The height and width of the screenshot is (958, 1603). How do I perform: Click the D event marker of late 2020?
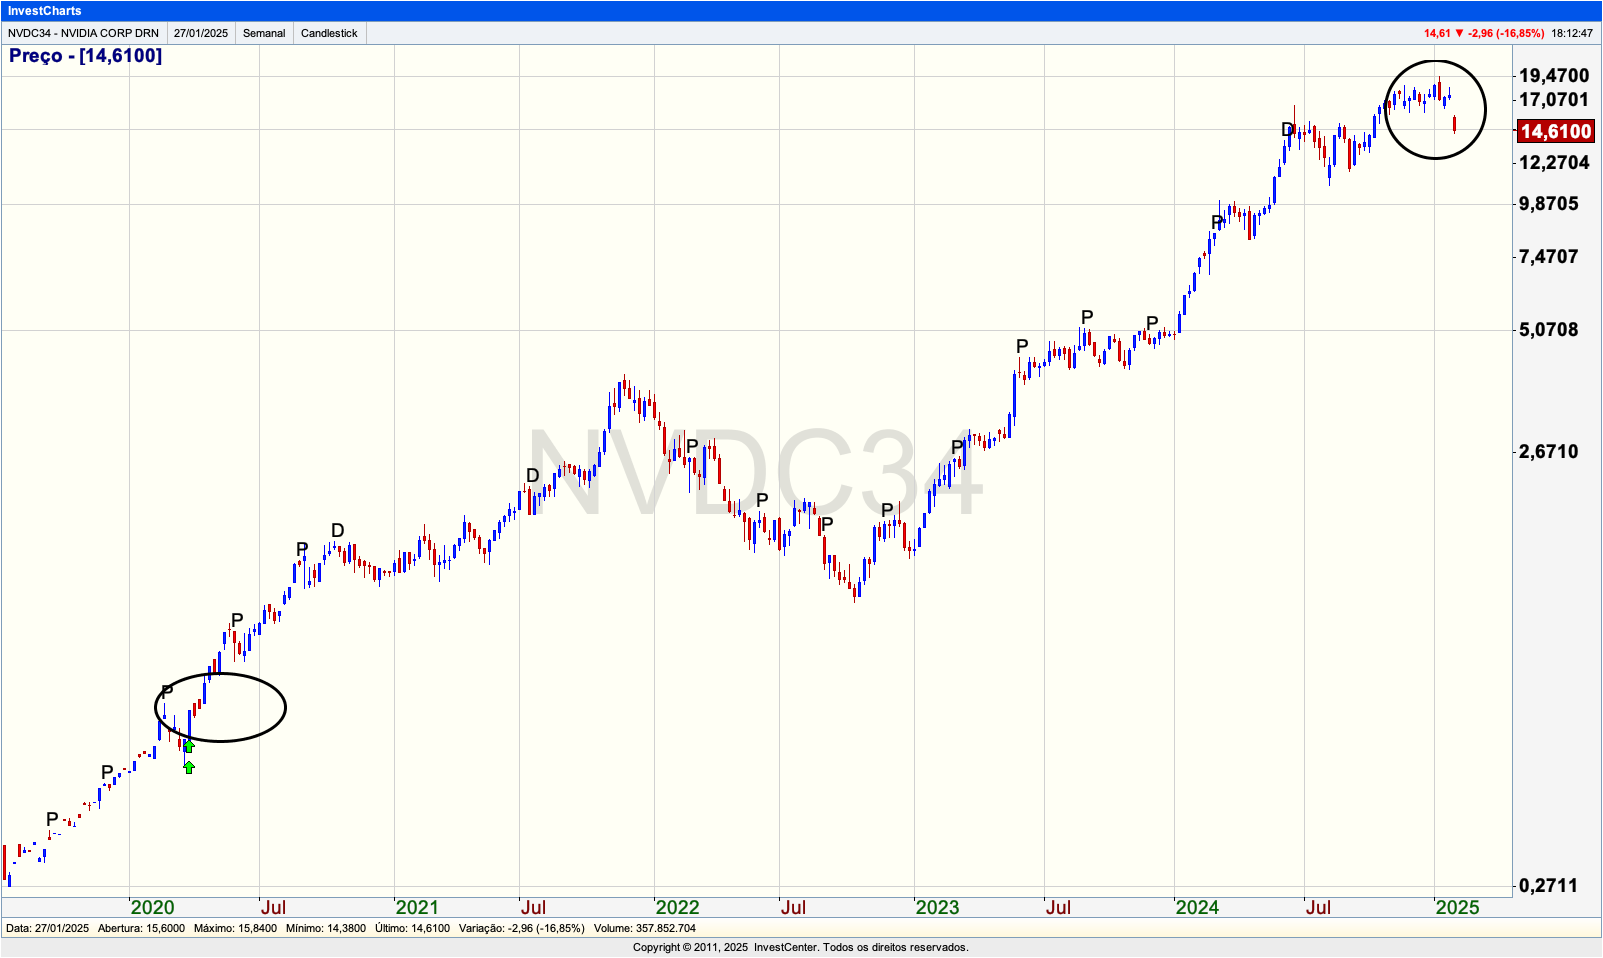337,530
